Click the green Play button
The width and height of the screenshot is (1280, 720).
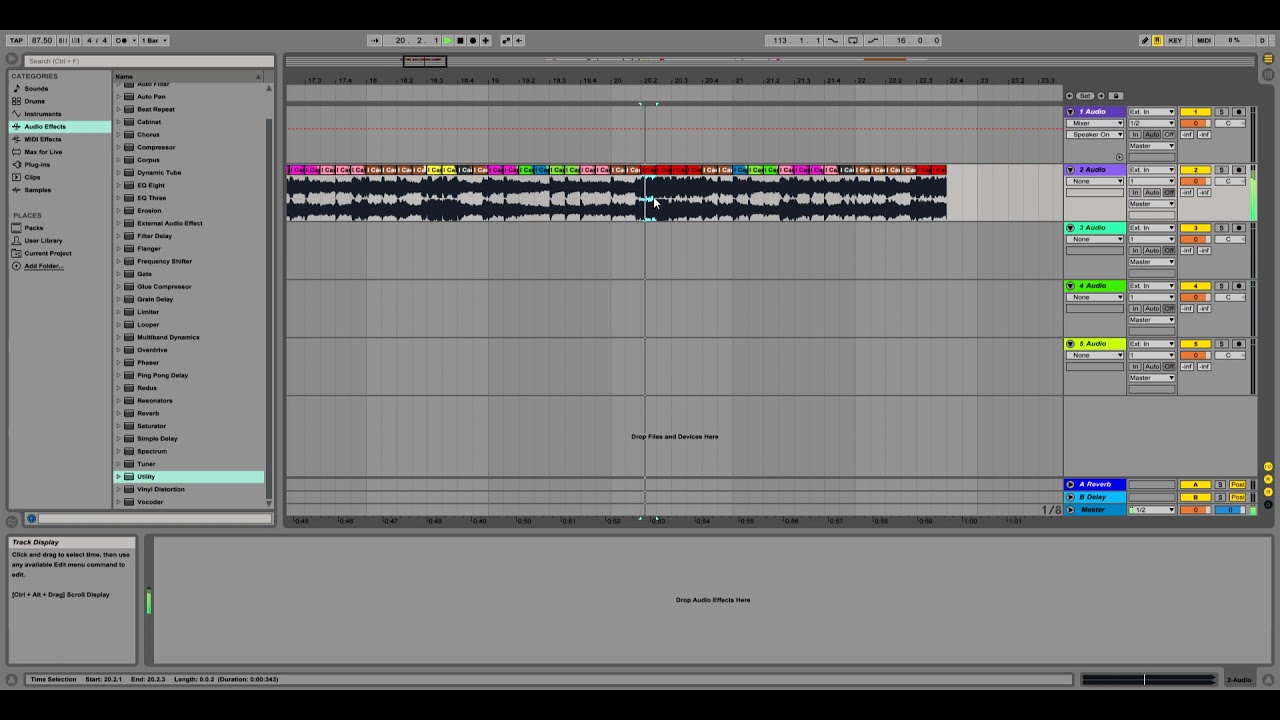pos(448,40)
